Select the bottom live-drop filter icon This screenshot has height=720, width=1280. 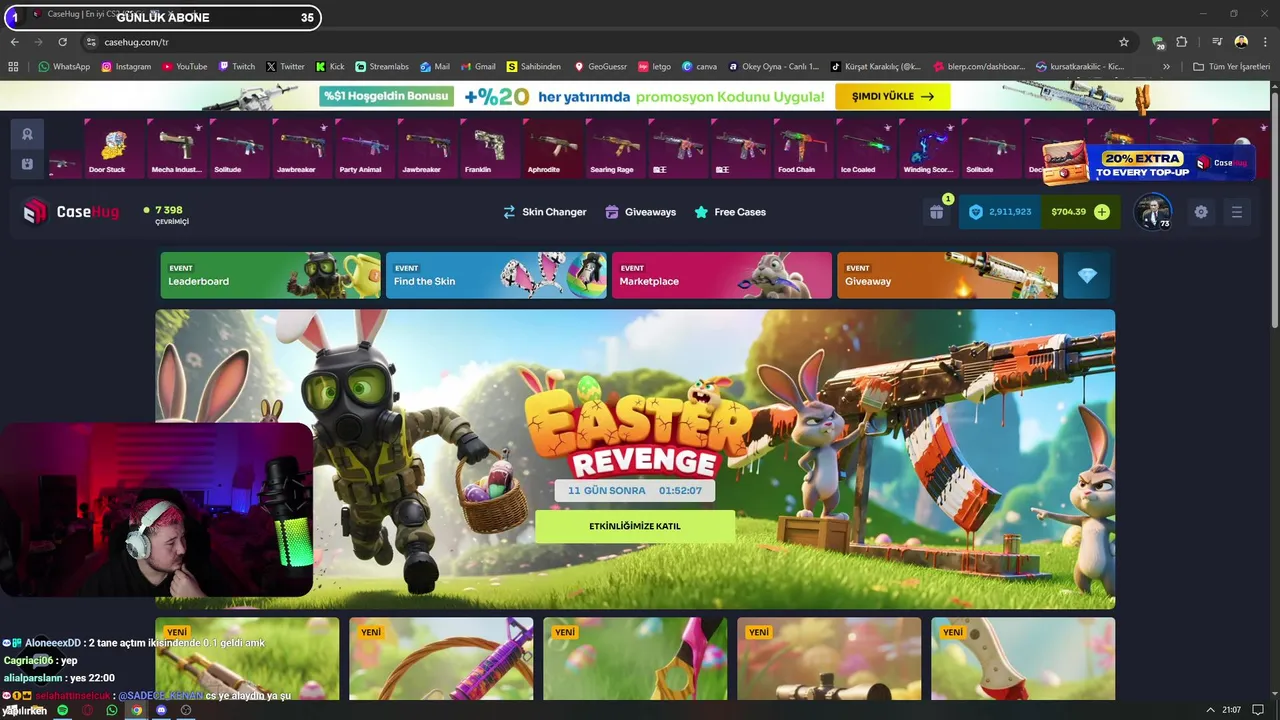pos(27,164)
